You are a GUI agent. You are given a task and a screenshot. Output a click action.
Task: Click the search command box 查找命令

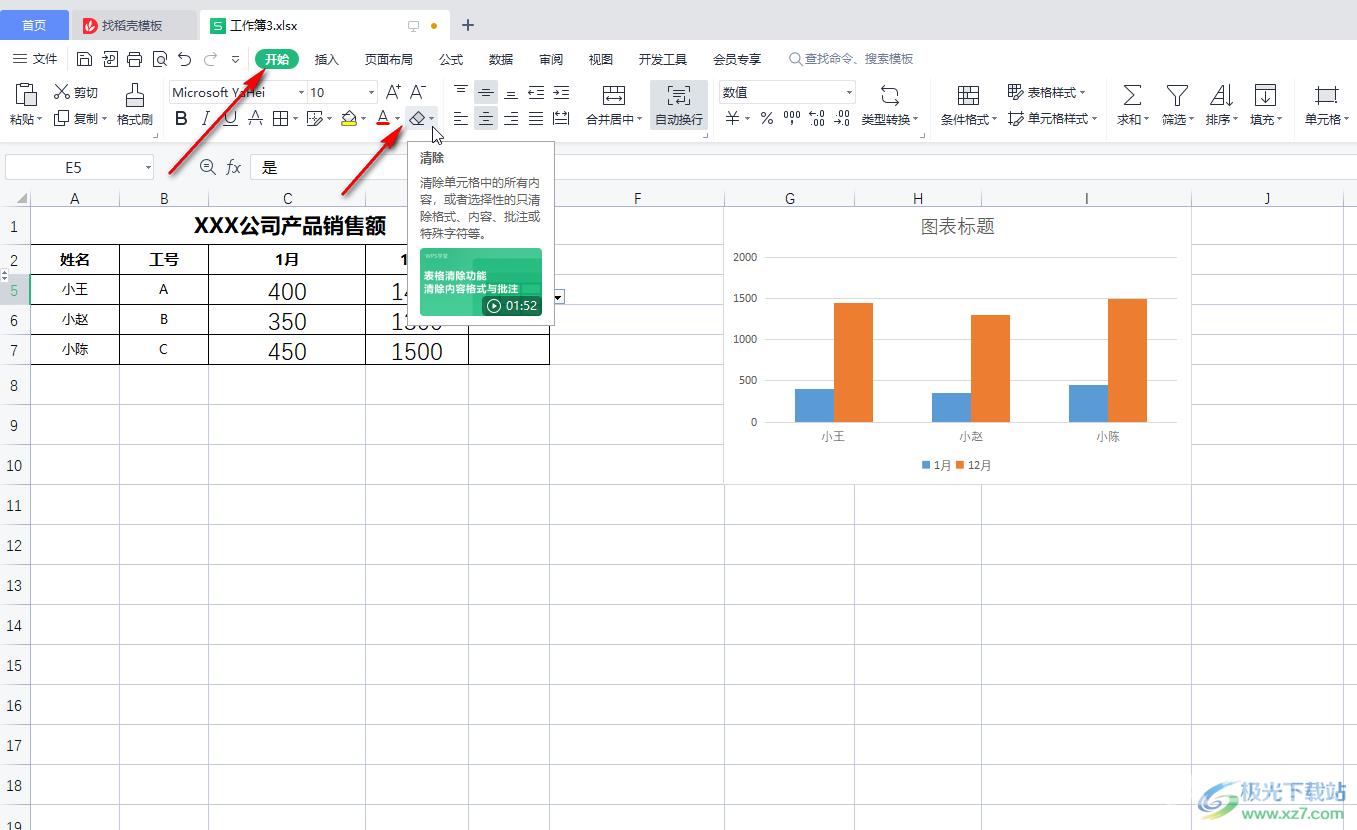tap(851, 59)
